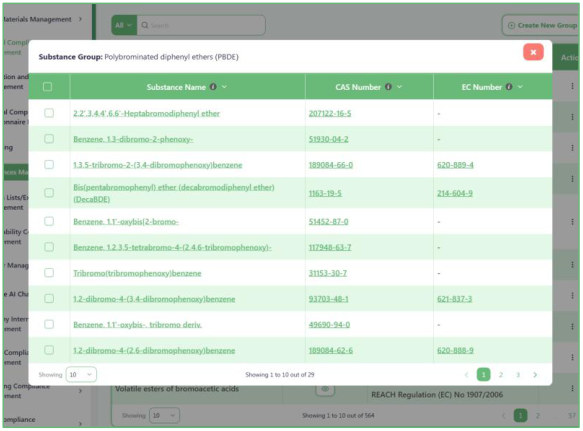Open the EC Number column sort chevron
The height and width of the screenshot is (431, 583).
pyautogui.click(x=520, y=87)
